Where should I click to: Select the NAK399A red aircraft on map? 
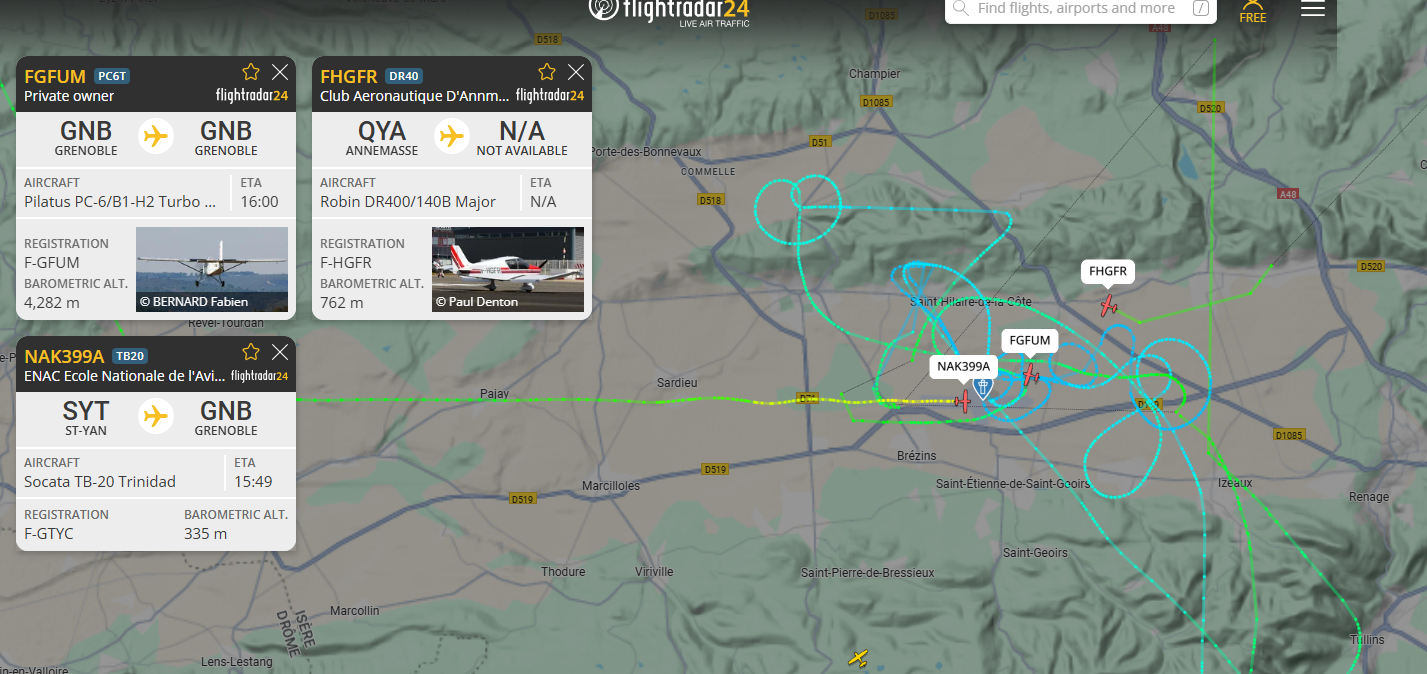point(963,402)
